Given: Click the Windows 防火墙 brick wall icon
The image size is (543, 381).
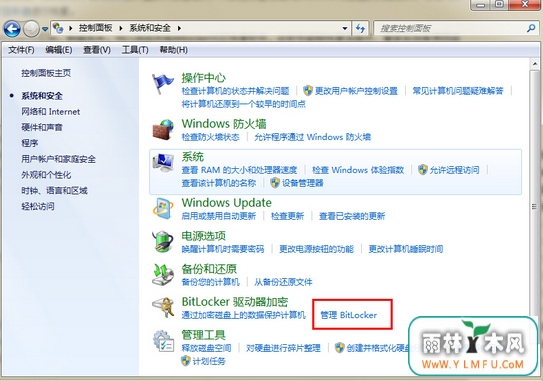Looking at the screenshot, I should click(163, 130).
